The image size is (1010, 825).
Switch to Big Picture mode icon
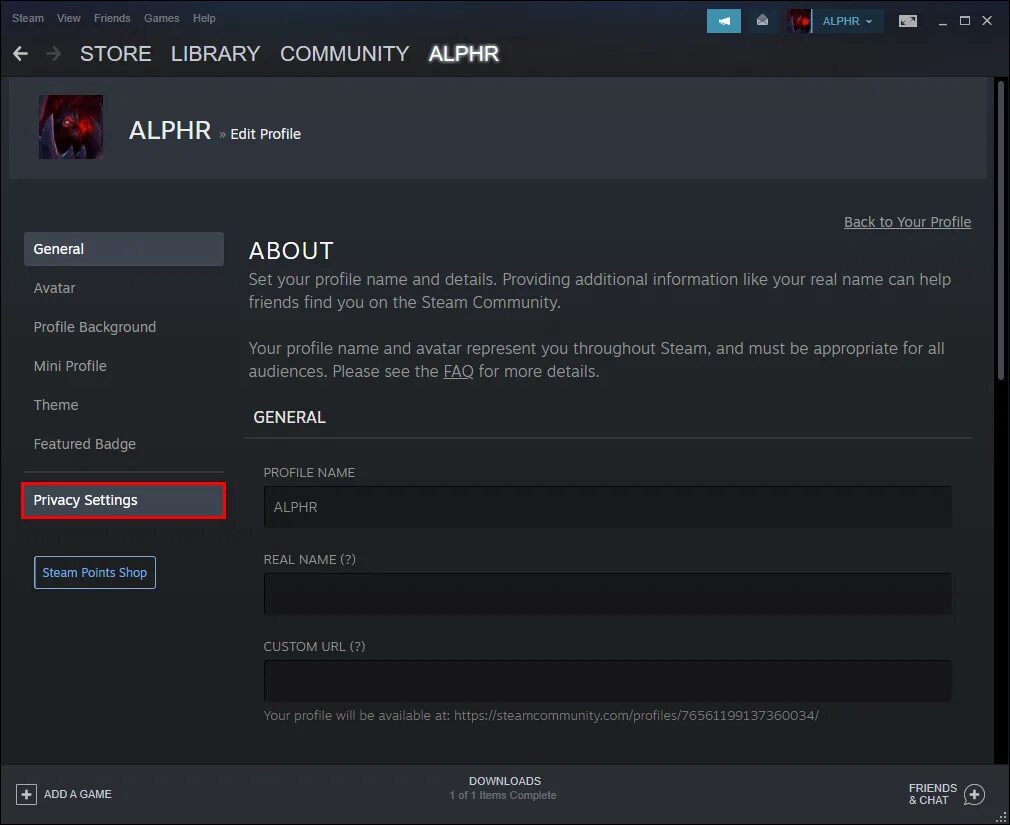[908, 21]
